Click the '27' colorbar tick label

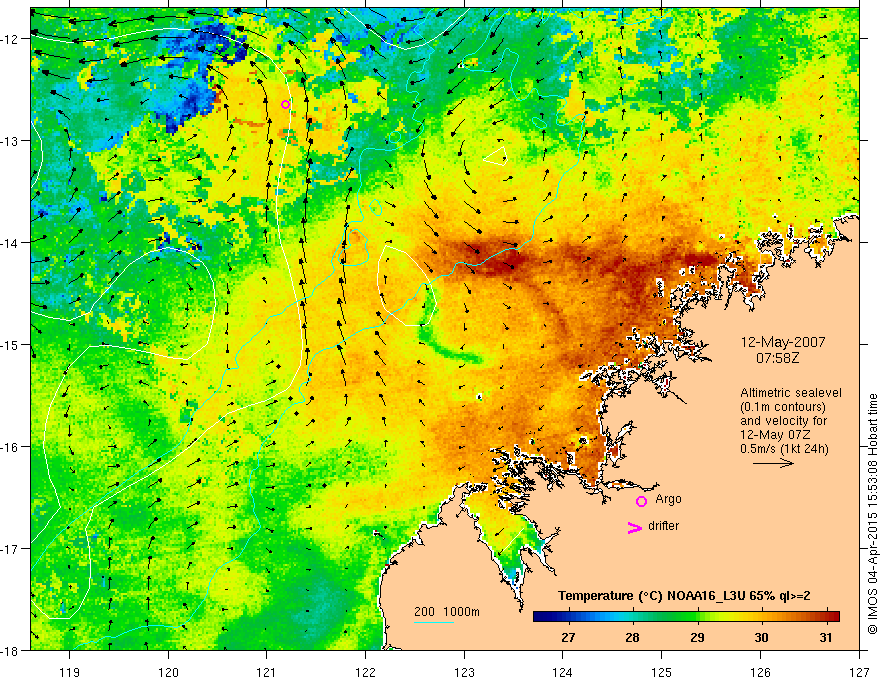coord(568,637)
